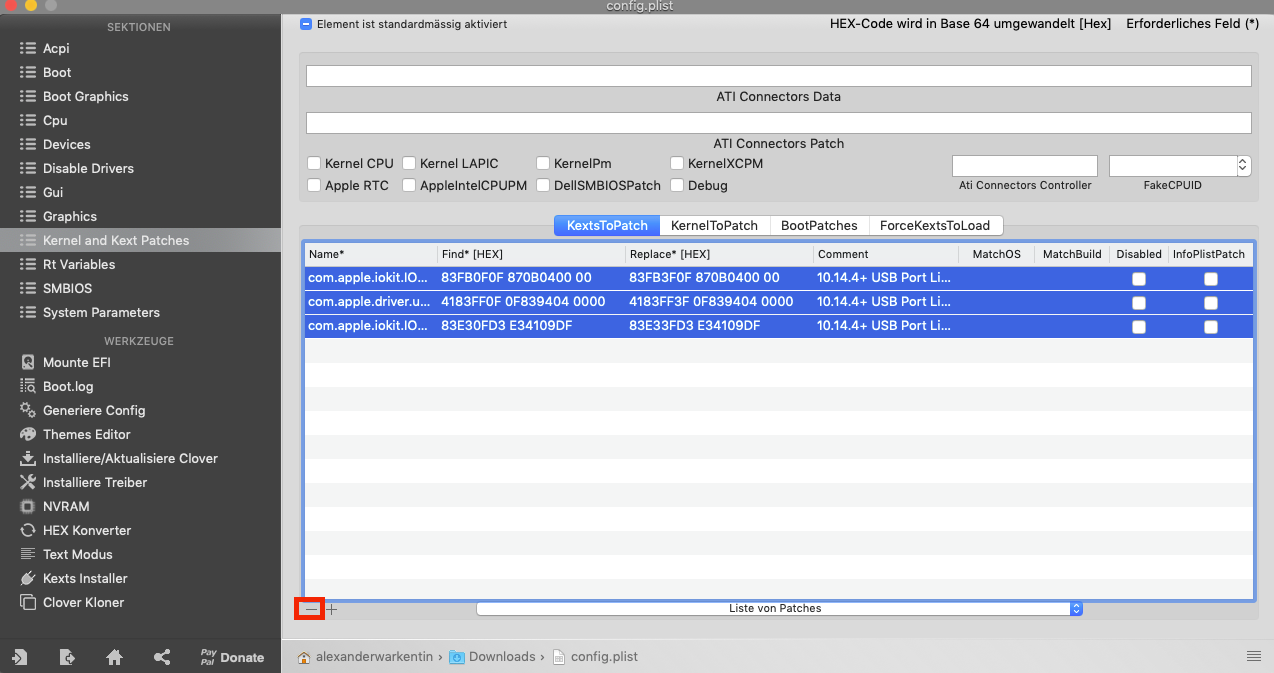
Task: Check the DellSMBIOSPatch option
Action: pyautogui.click(x=543, y=185)
